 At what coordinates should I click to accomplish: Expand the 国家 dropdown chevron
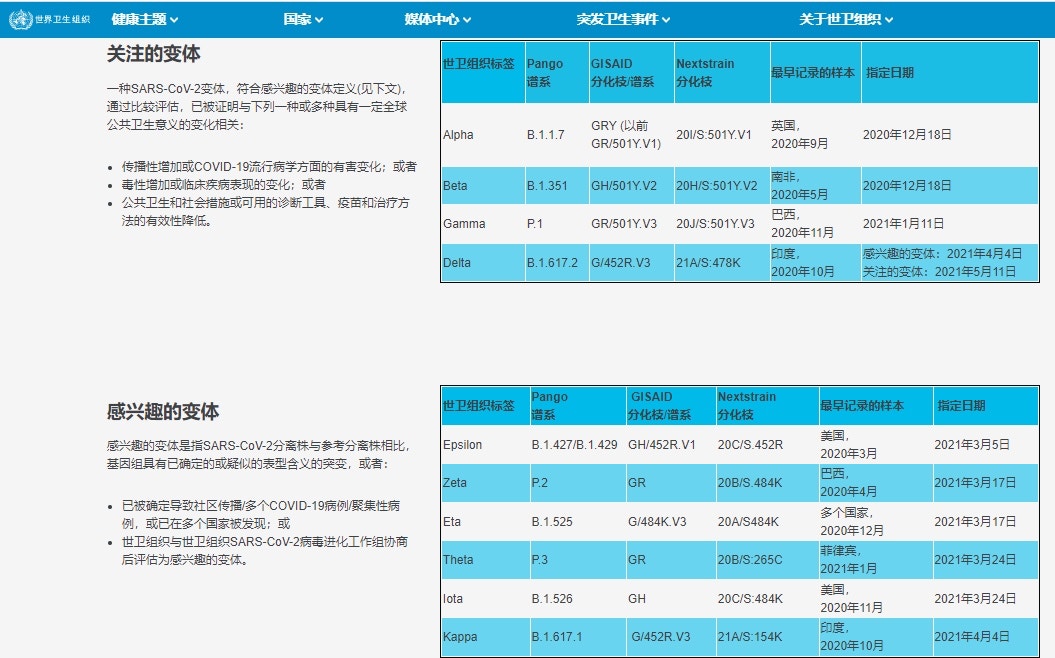click(318, 20)
